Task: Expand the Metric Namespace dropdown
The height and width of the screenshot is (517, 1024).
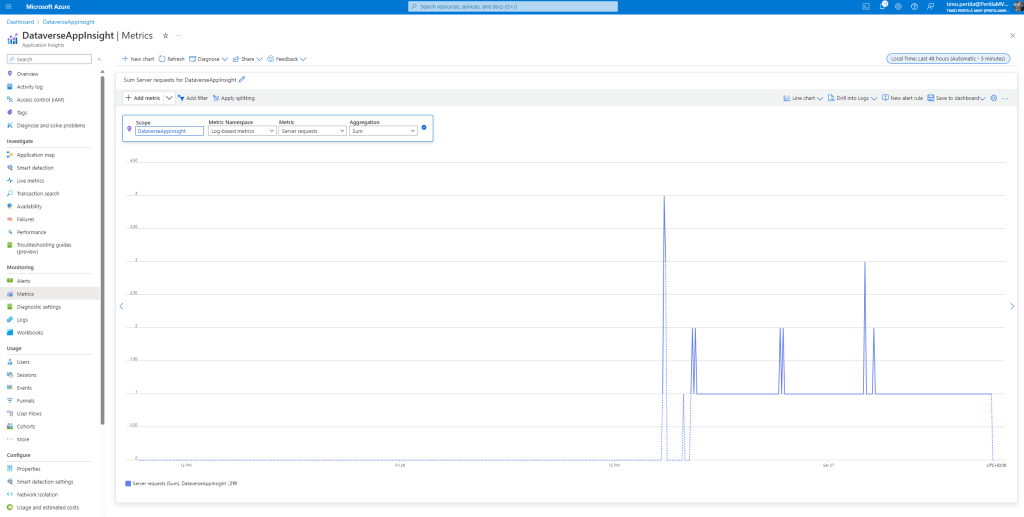Action: tap(242, 131)
